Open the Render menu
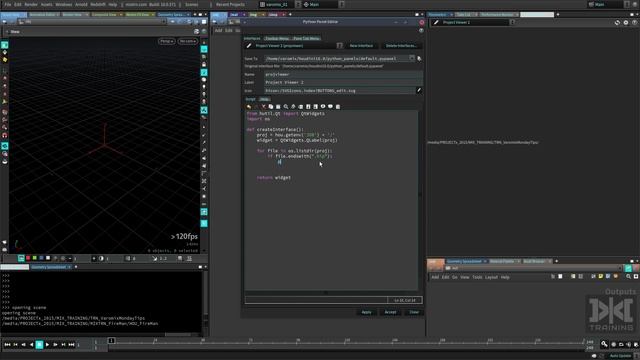Screen dimensions: 640x360 pos(31,4)
